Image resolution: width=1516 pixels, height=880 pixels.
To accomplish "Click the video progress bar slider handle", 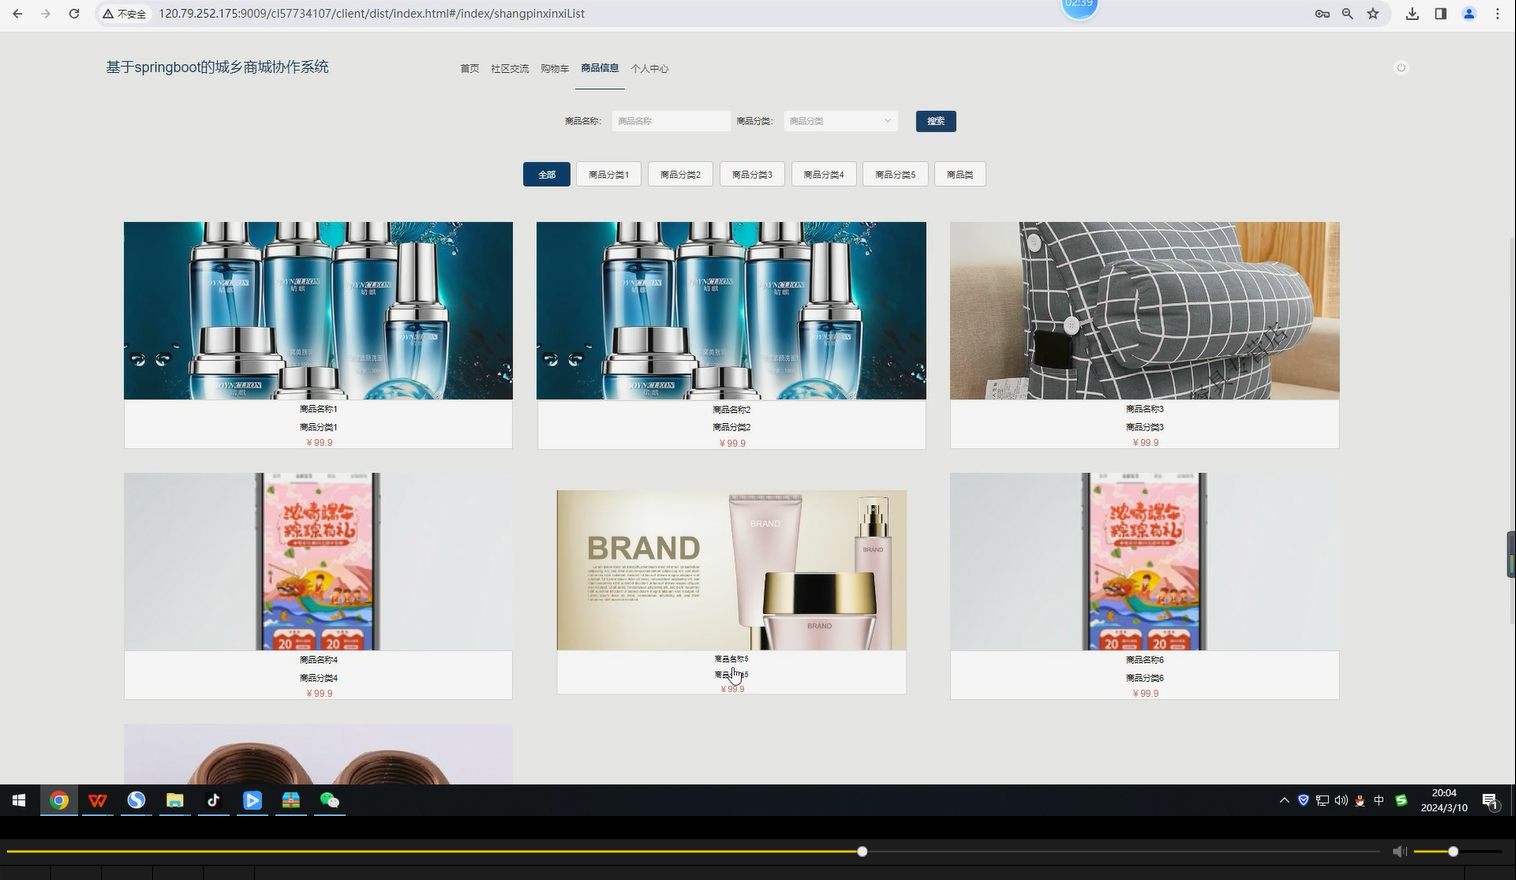I will pos(862,851).
